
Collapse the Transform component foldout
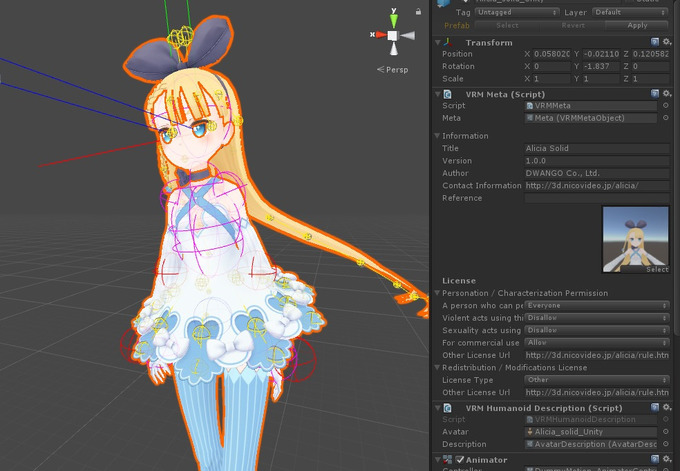(x=437, y=43)
